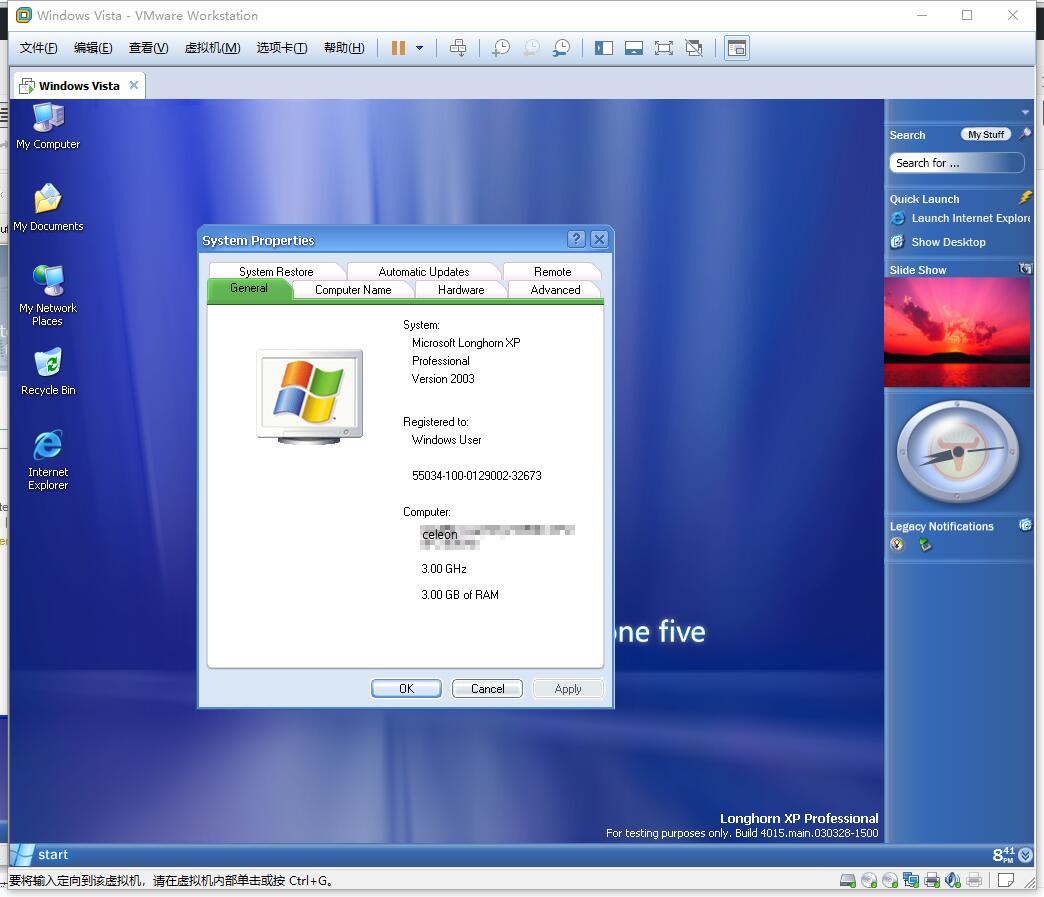
Task: Open the 文件(F) menu
Action: (39, 48)
